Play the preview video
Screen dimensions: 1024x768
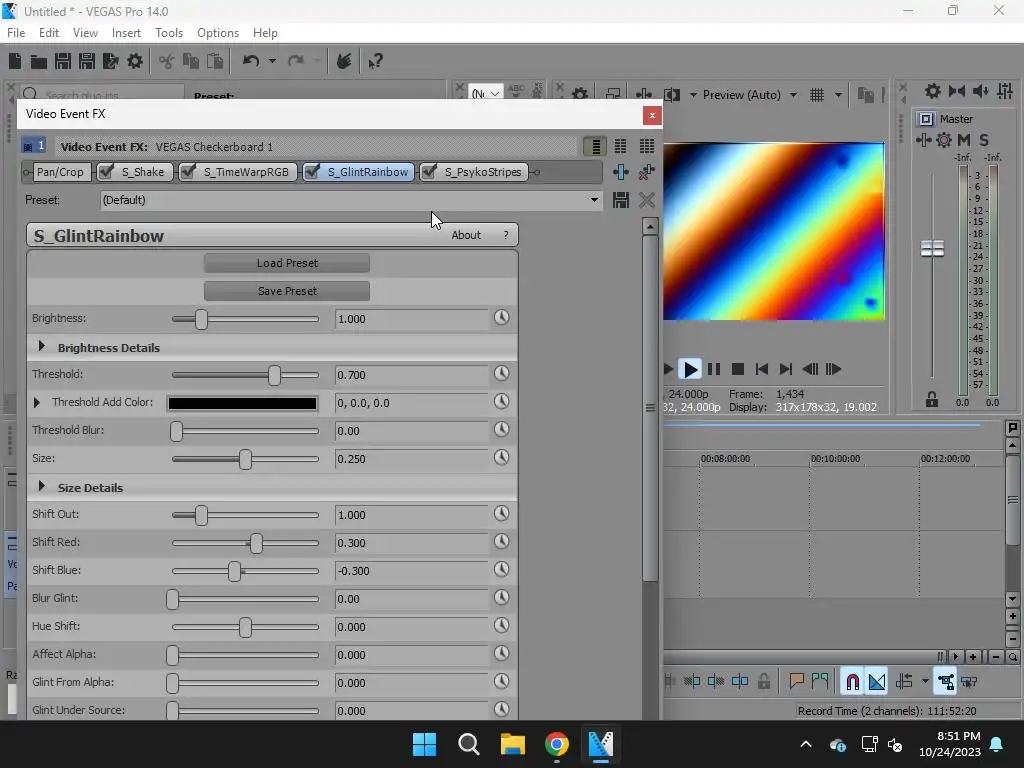pyautogui.click(x=689, y=369)
